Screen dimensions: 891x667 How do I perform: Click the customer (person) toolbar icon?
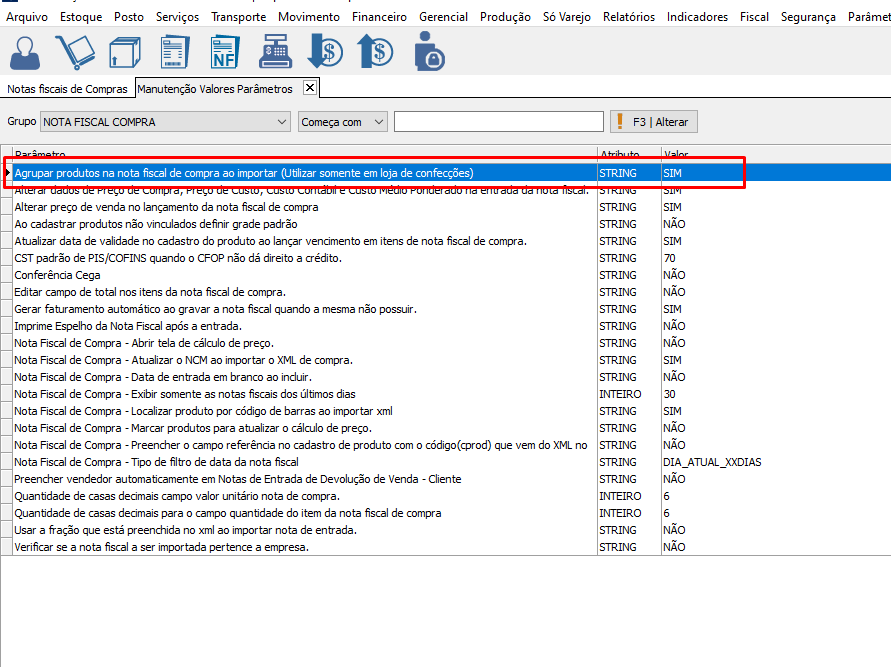point(27,52)
